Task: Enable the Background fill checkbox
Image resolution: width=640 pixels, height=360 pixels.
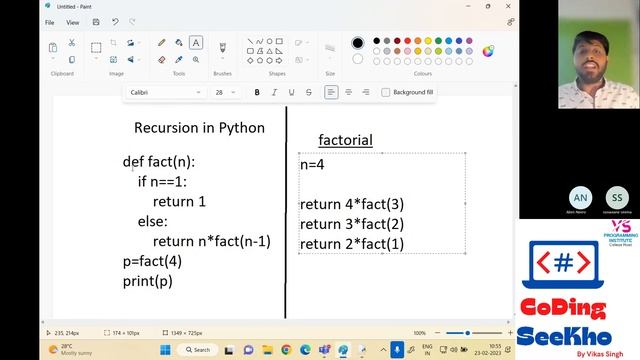Action: (x=385, y=92)
